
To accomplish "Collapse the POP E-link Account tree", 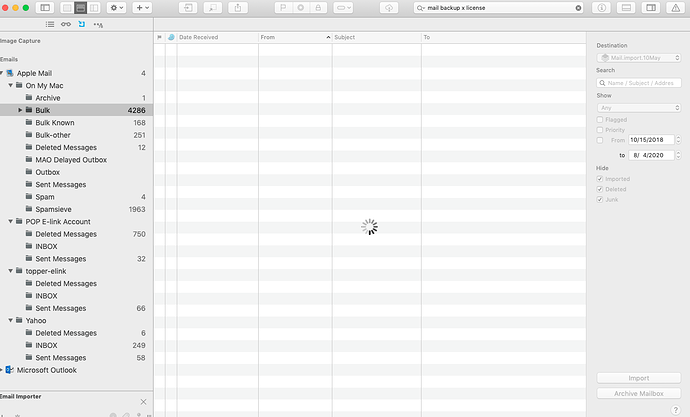I will [x=11, y=221].
